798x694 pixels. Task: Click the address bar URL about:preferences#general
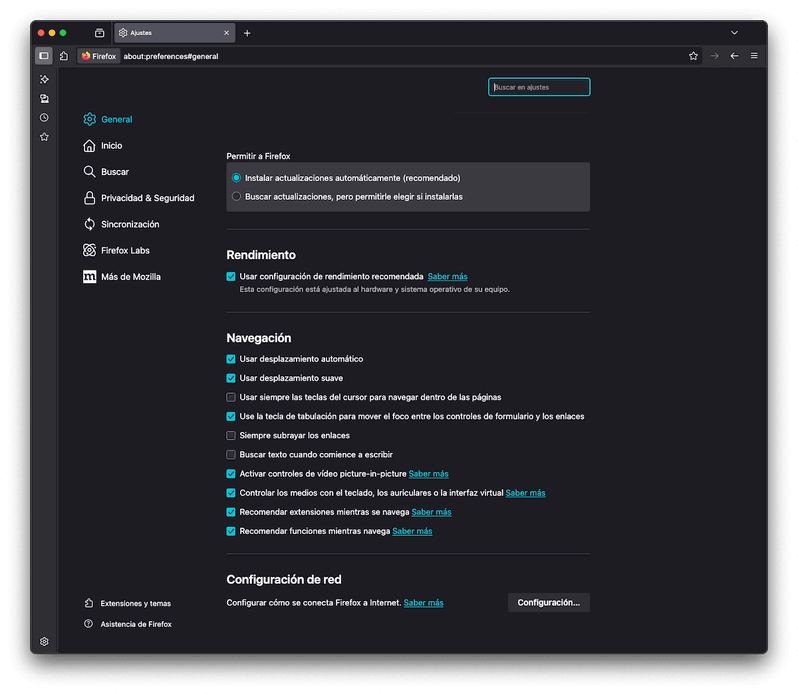(x=171, y=56)
